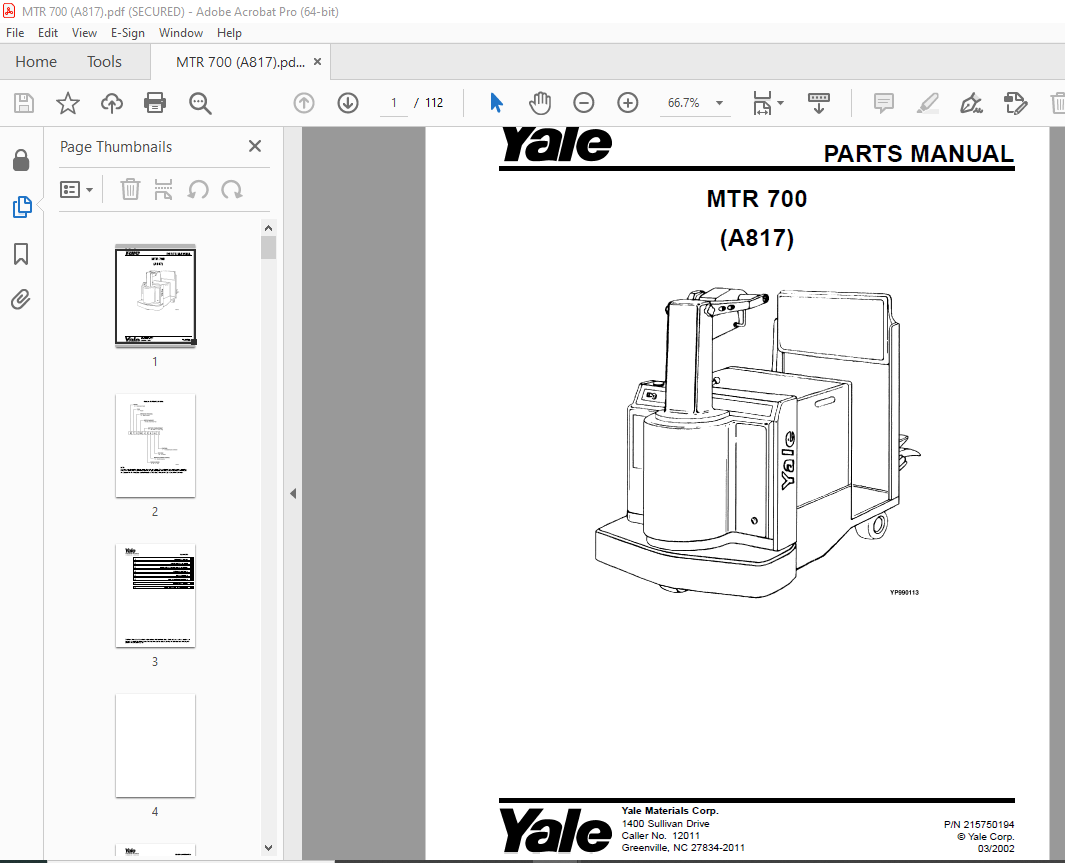
Task: Go to previous page arrow
Action: [304, 103]
